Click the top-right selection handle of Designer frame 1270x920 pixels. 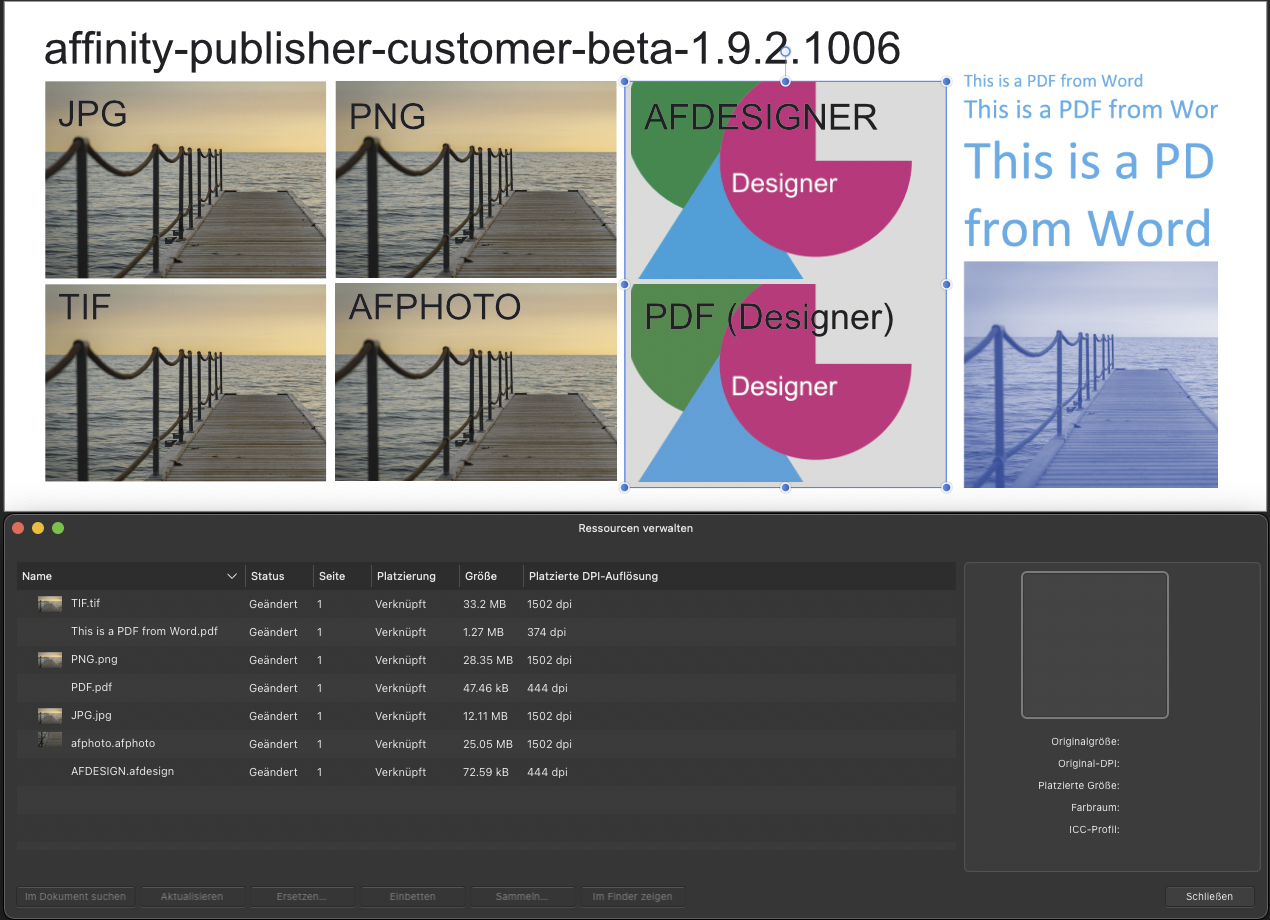[x=946, y=81]
